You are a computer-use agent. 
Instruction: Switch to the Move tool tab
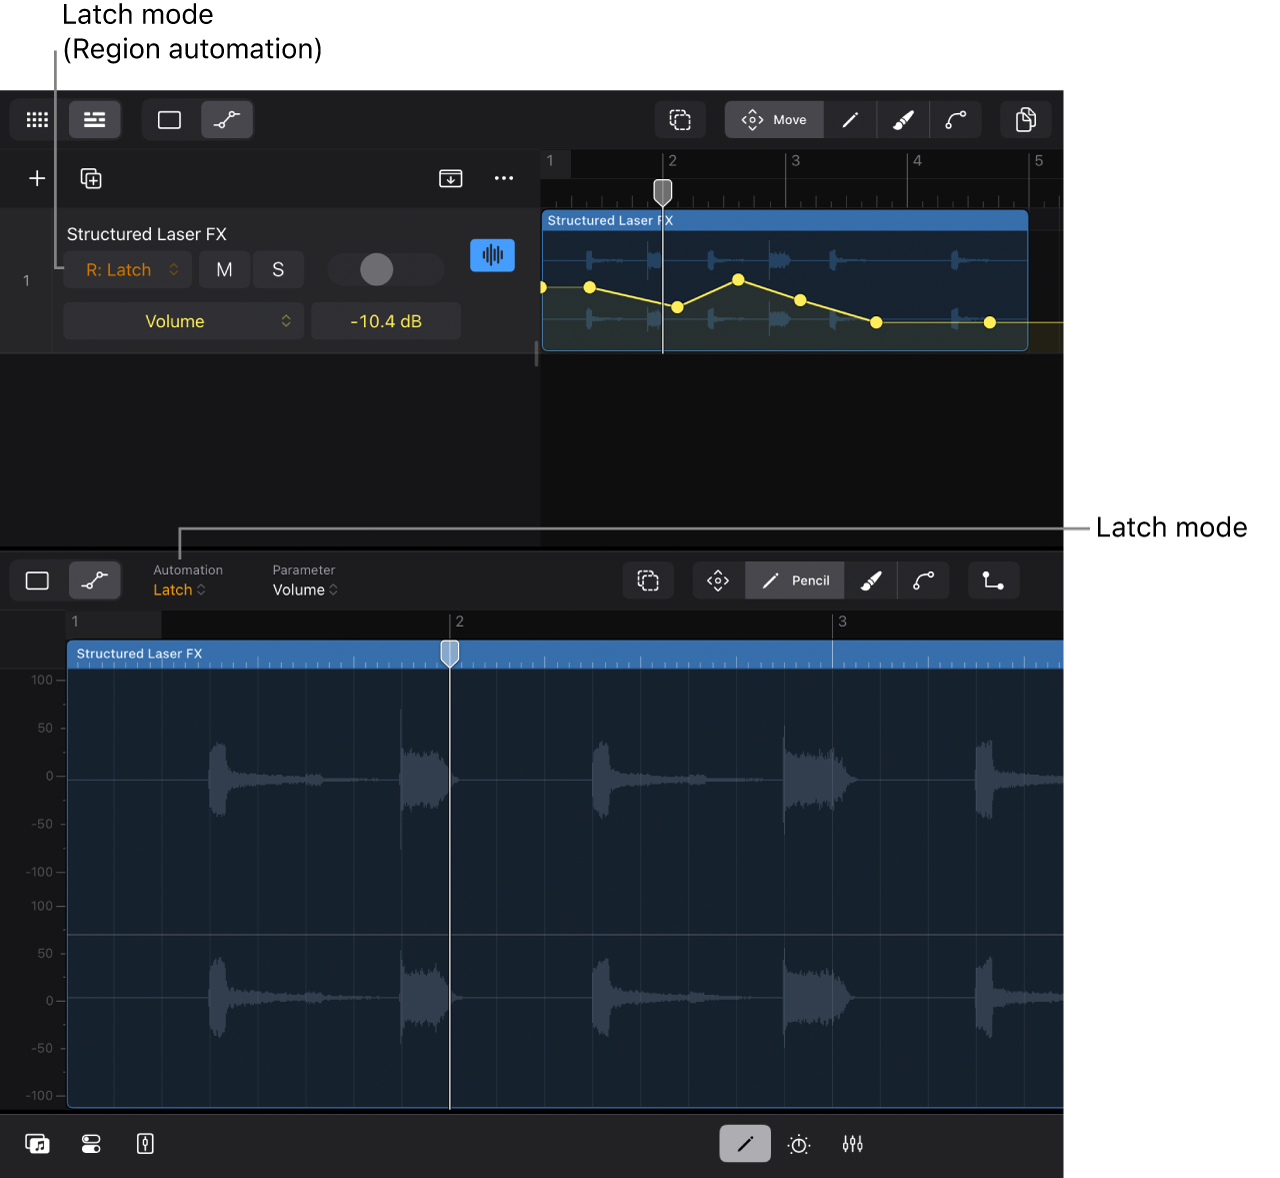(x=773, y=119)
